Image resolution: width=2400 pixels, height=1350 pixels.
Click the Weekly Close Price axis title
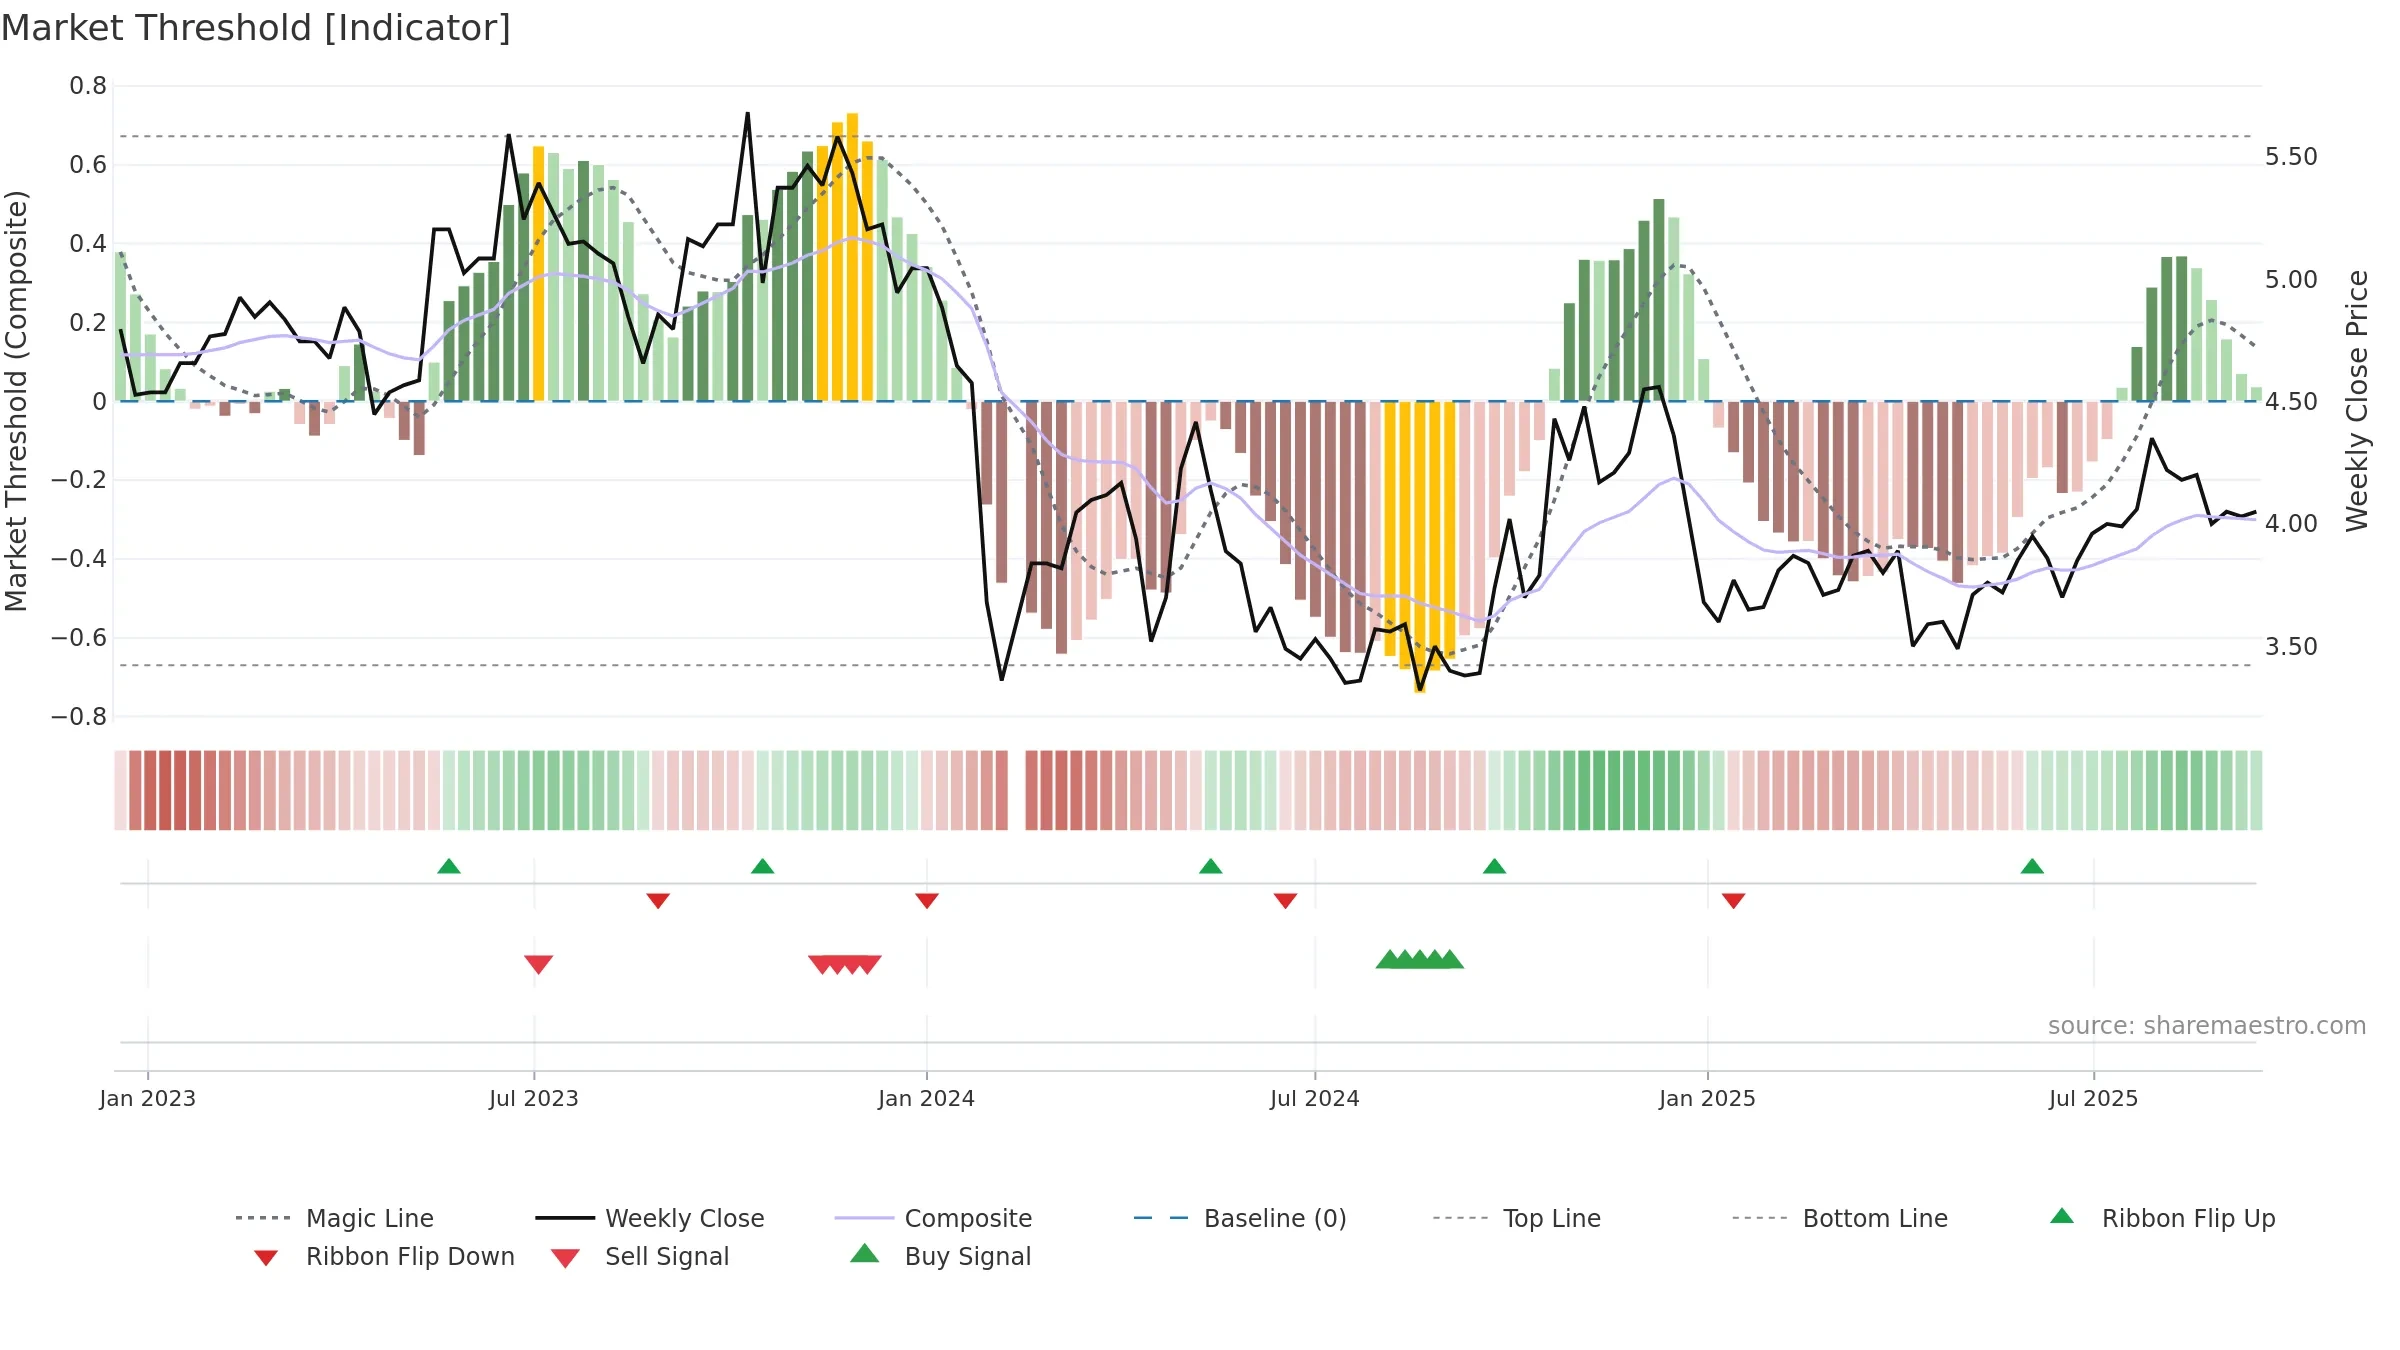2358,401
